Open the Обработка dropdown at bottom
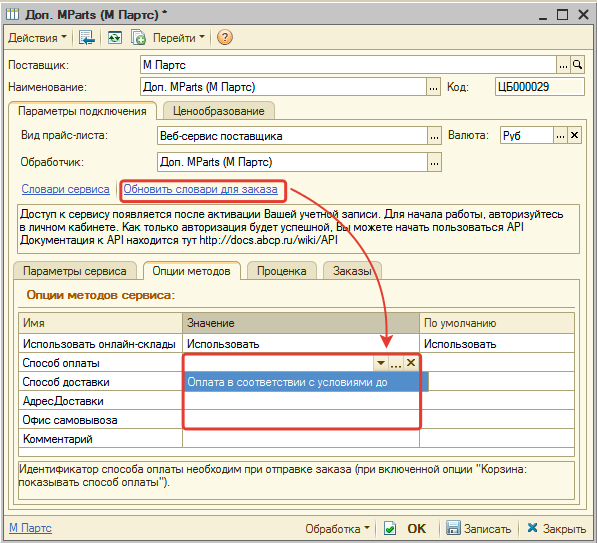This screenshot has height=543, width=597. [x=337, y=529]
